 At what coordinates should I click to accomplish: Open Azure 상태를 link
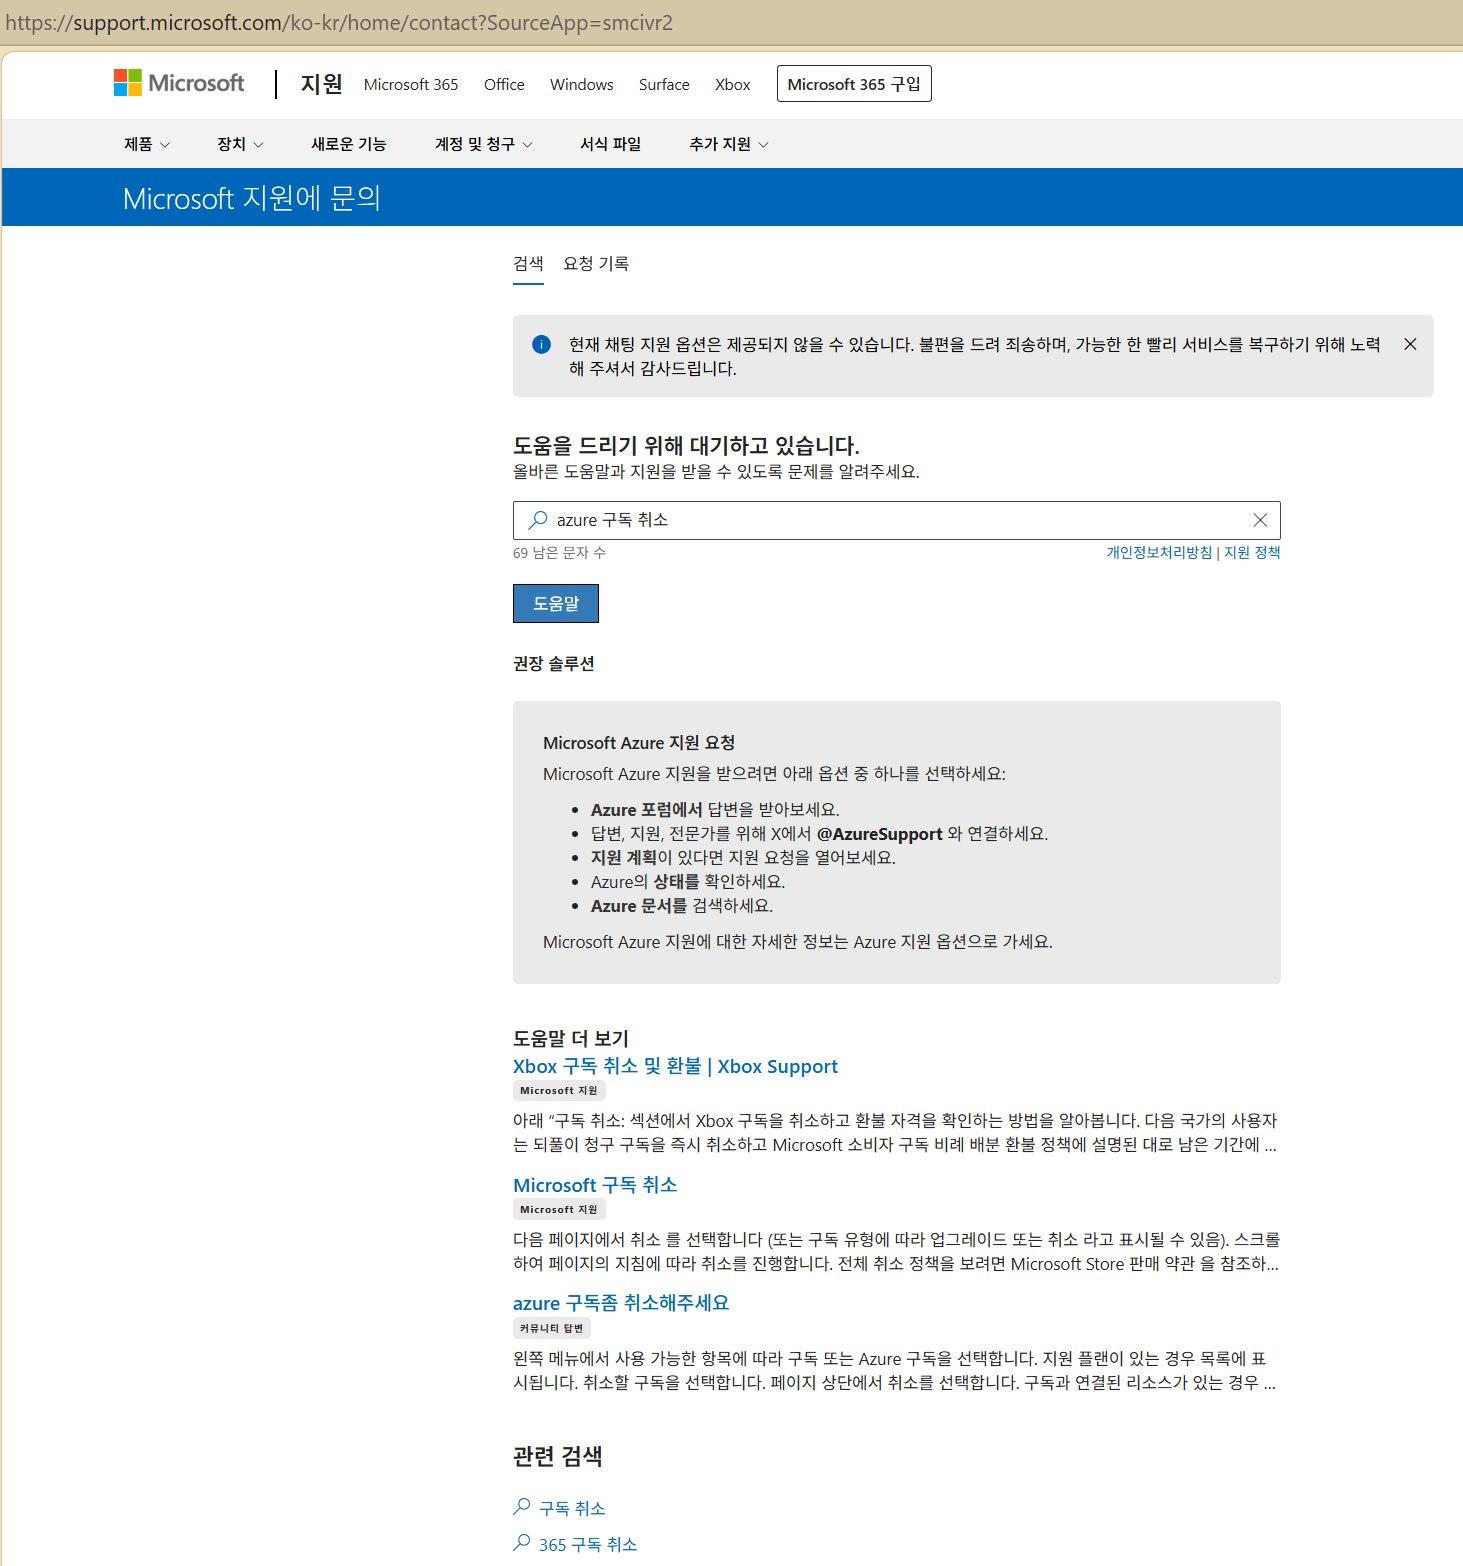(x=677, y=881)
